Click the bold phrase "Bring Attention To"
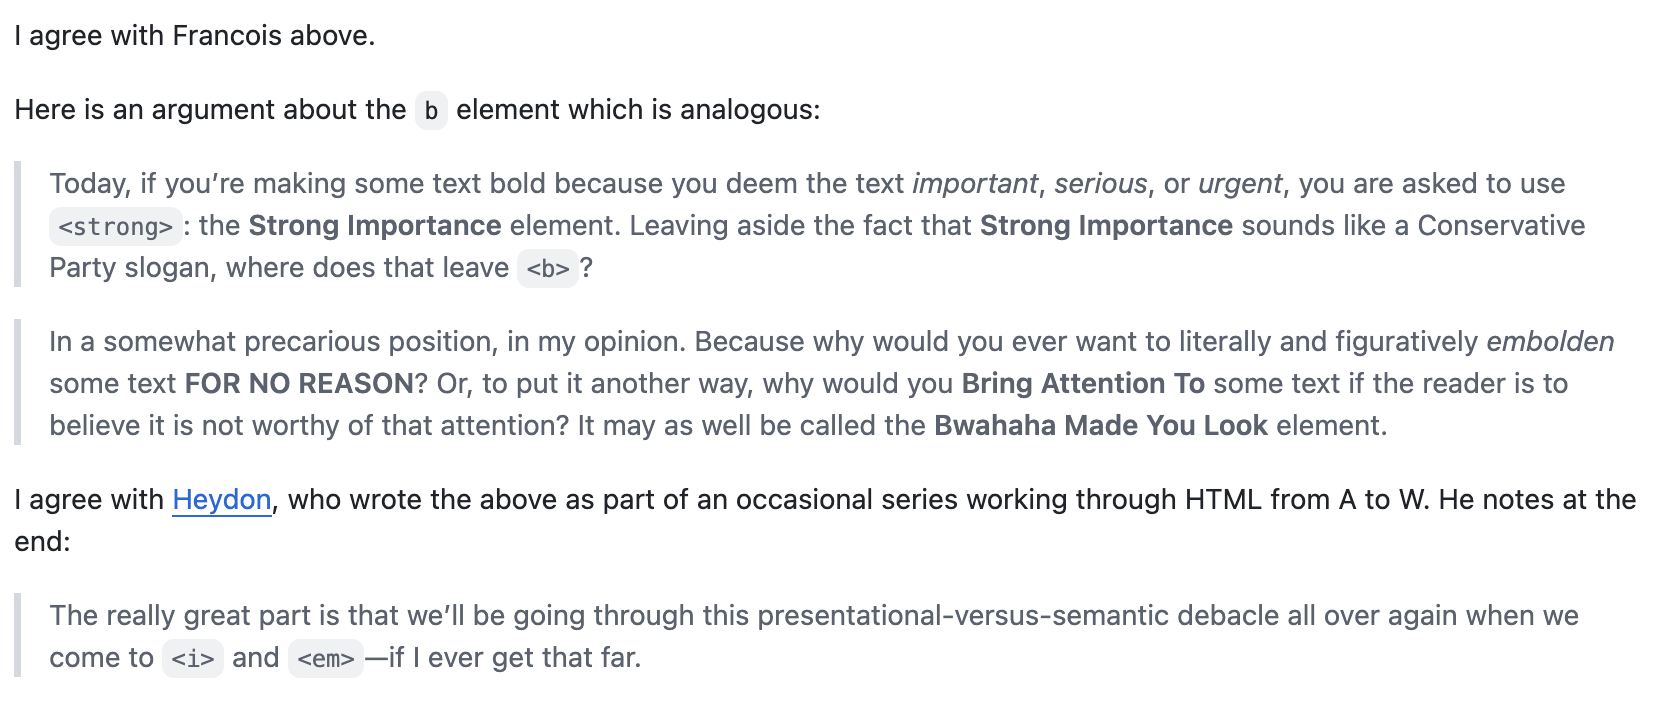Image resolution: width=1662 pixels, height=712 pixels. [1082, 384]
